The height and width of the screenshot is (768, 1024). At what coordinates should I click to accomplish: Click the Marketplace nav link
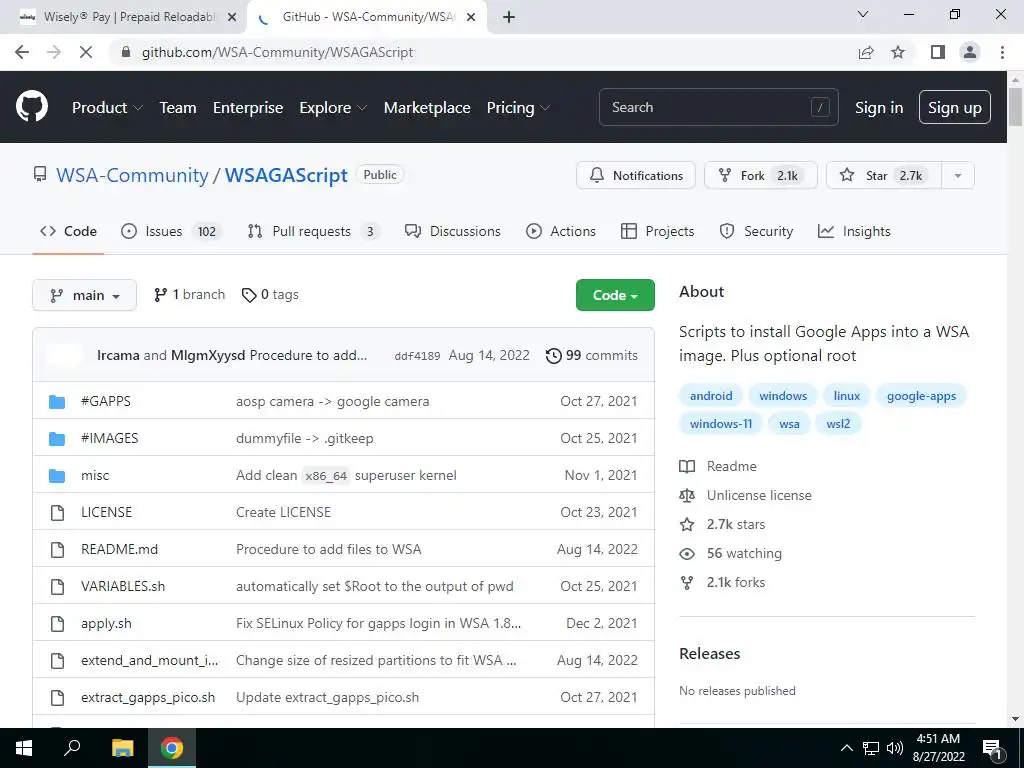point(427,108)
